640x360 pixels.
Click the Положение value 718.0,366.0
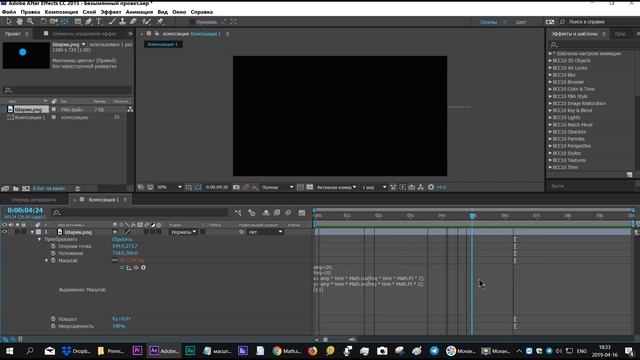(125, 253)
